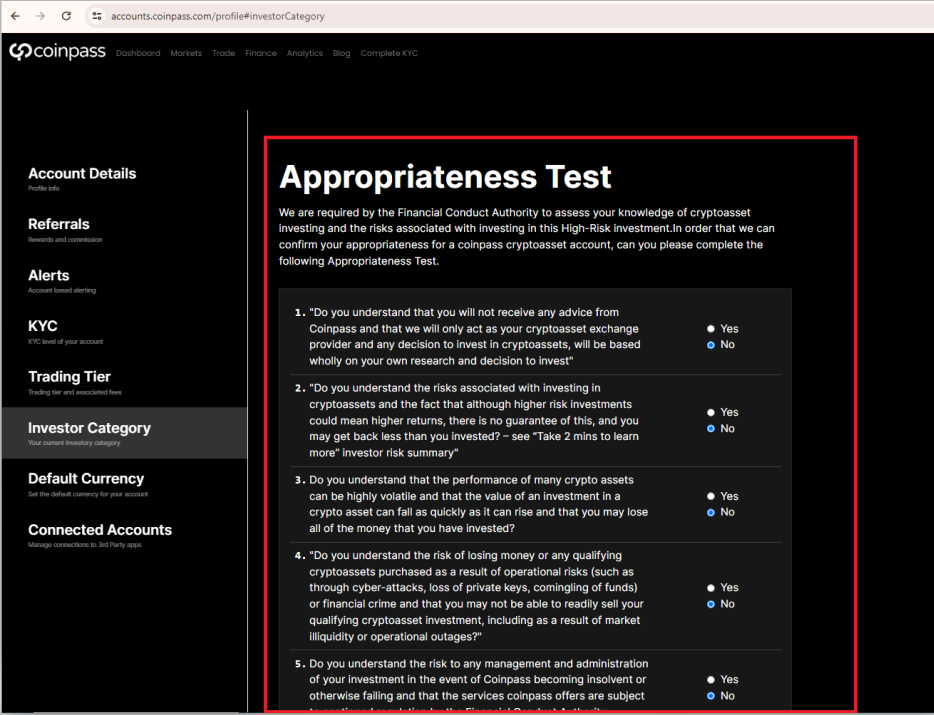Select No for question 2

coord(711,428)
